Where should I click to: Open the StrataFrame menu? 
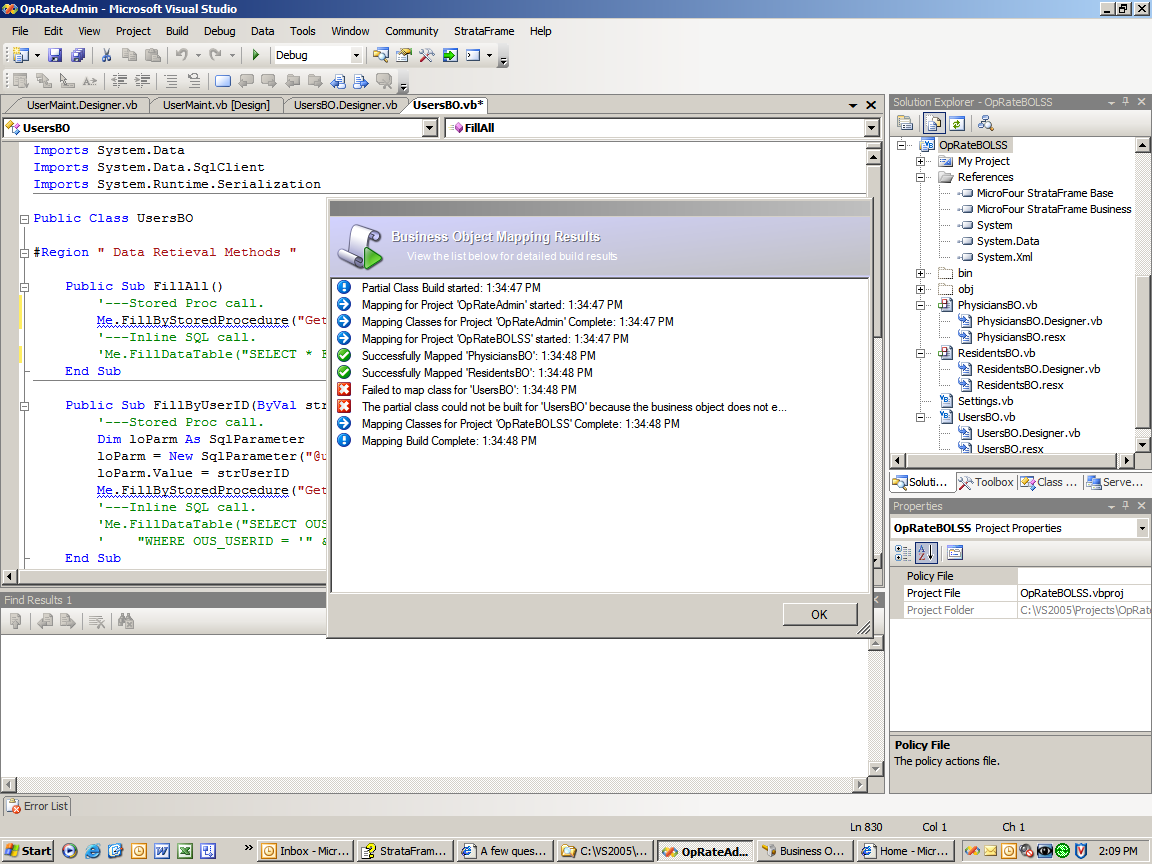pyautogui.click(x=483, y=31)
